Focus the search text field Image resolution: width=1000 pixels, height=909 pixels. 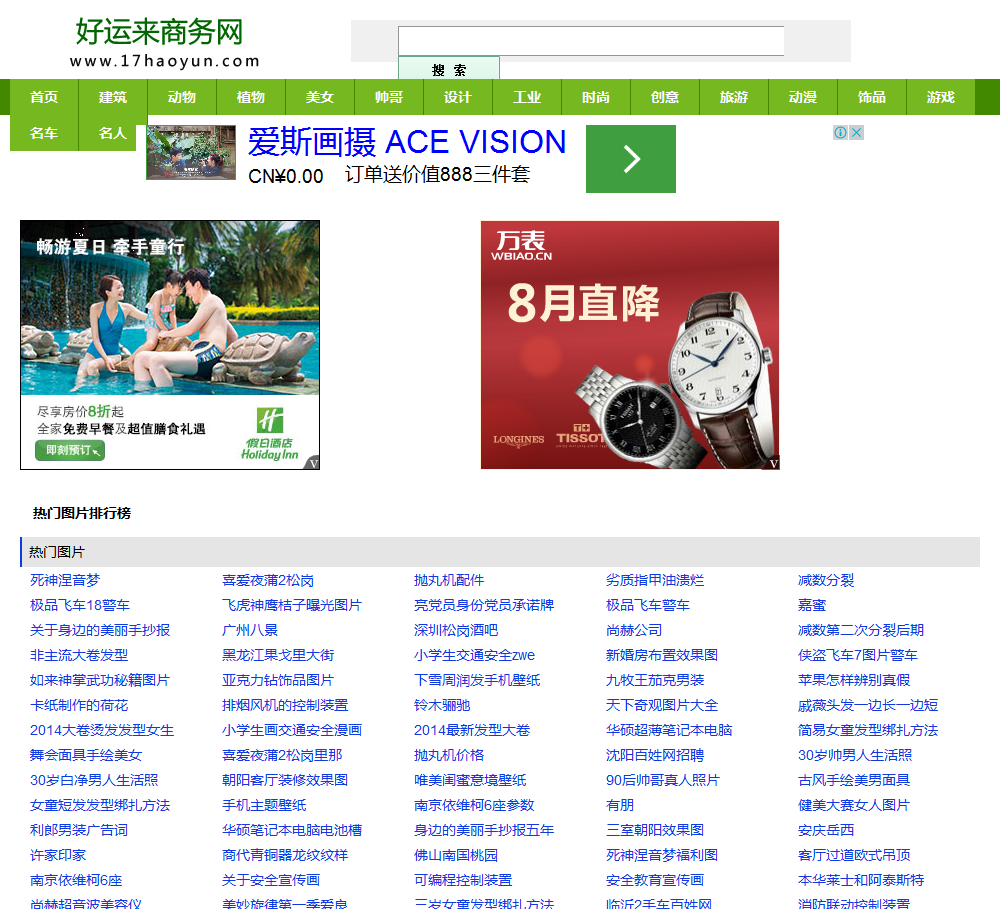tap(591, 41)
